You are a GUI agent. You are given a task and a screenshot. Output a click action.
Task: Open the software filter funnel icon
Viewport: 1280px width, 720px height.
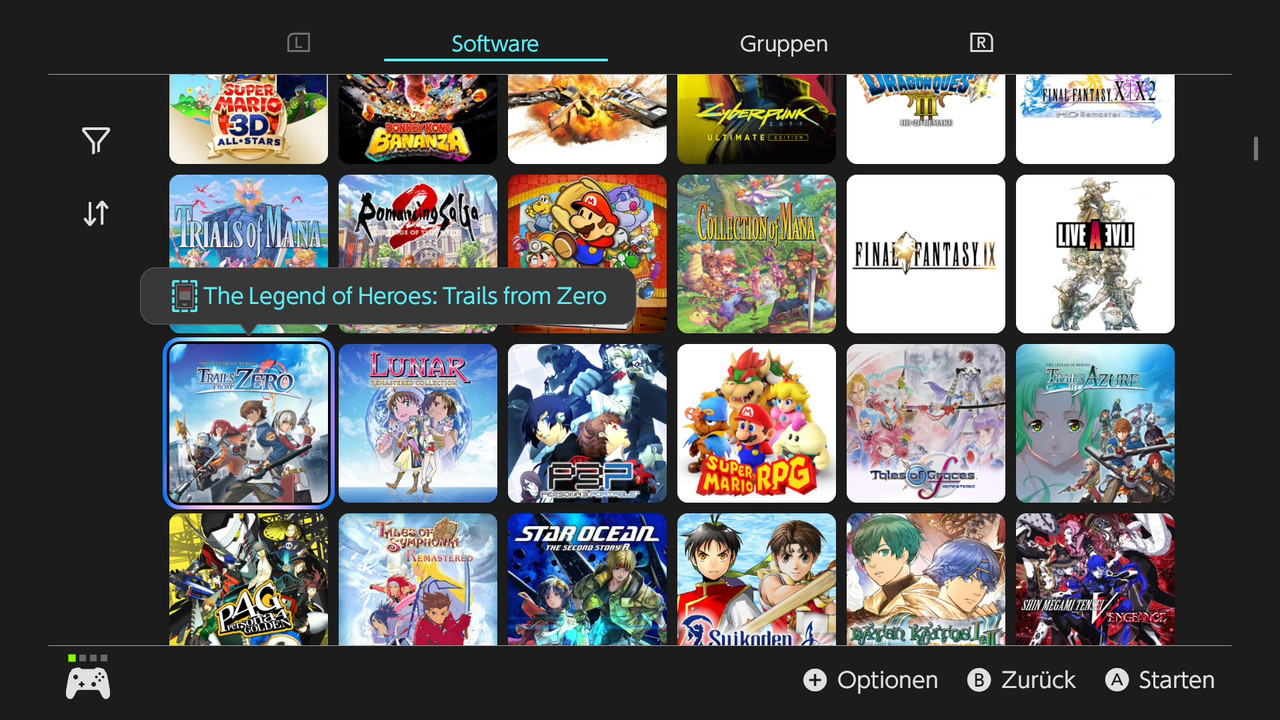click(96, 141)
